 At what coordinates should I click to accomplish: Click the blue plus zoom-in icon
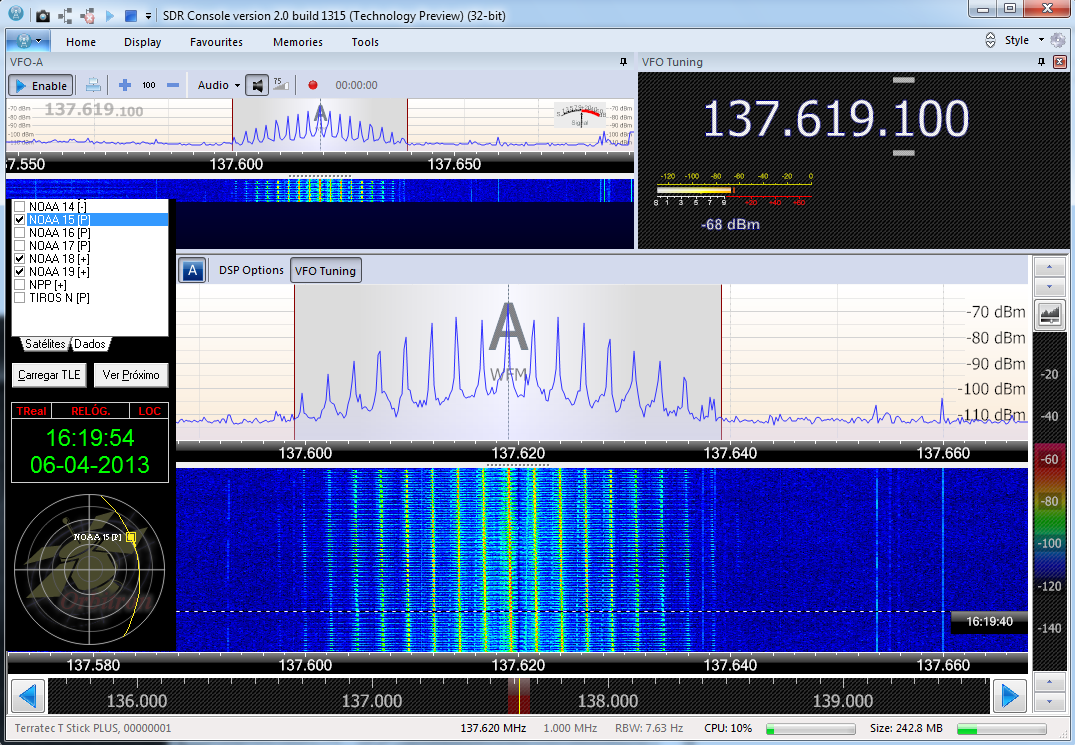tap(125, 86)
